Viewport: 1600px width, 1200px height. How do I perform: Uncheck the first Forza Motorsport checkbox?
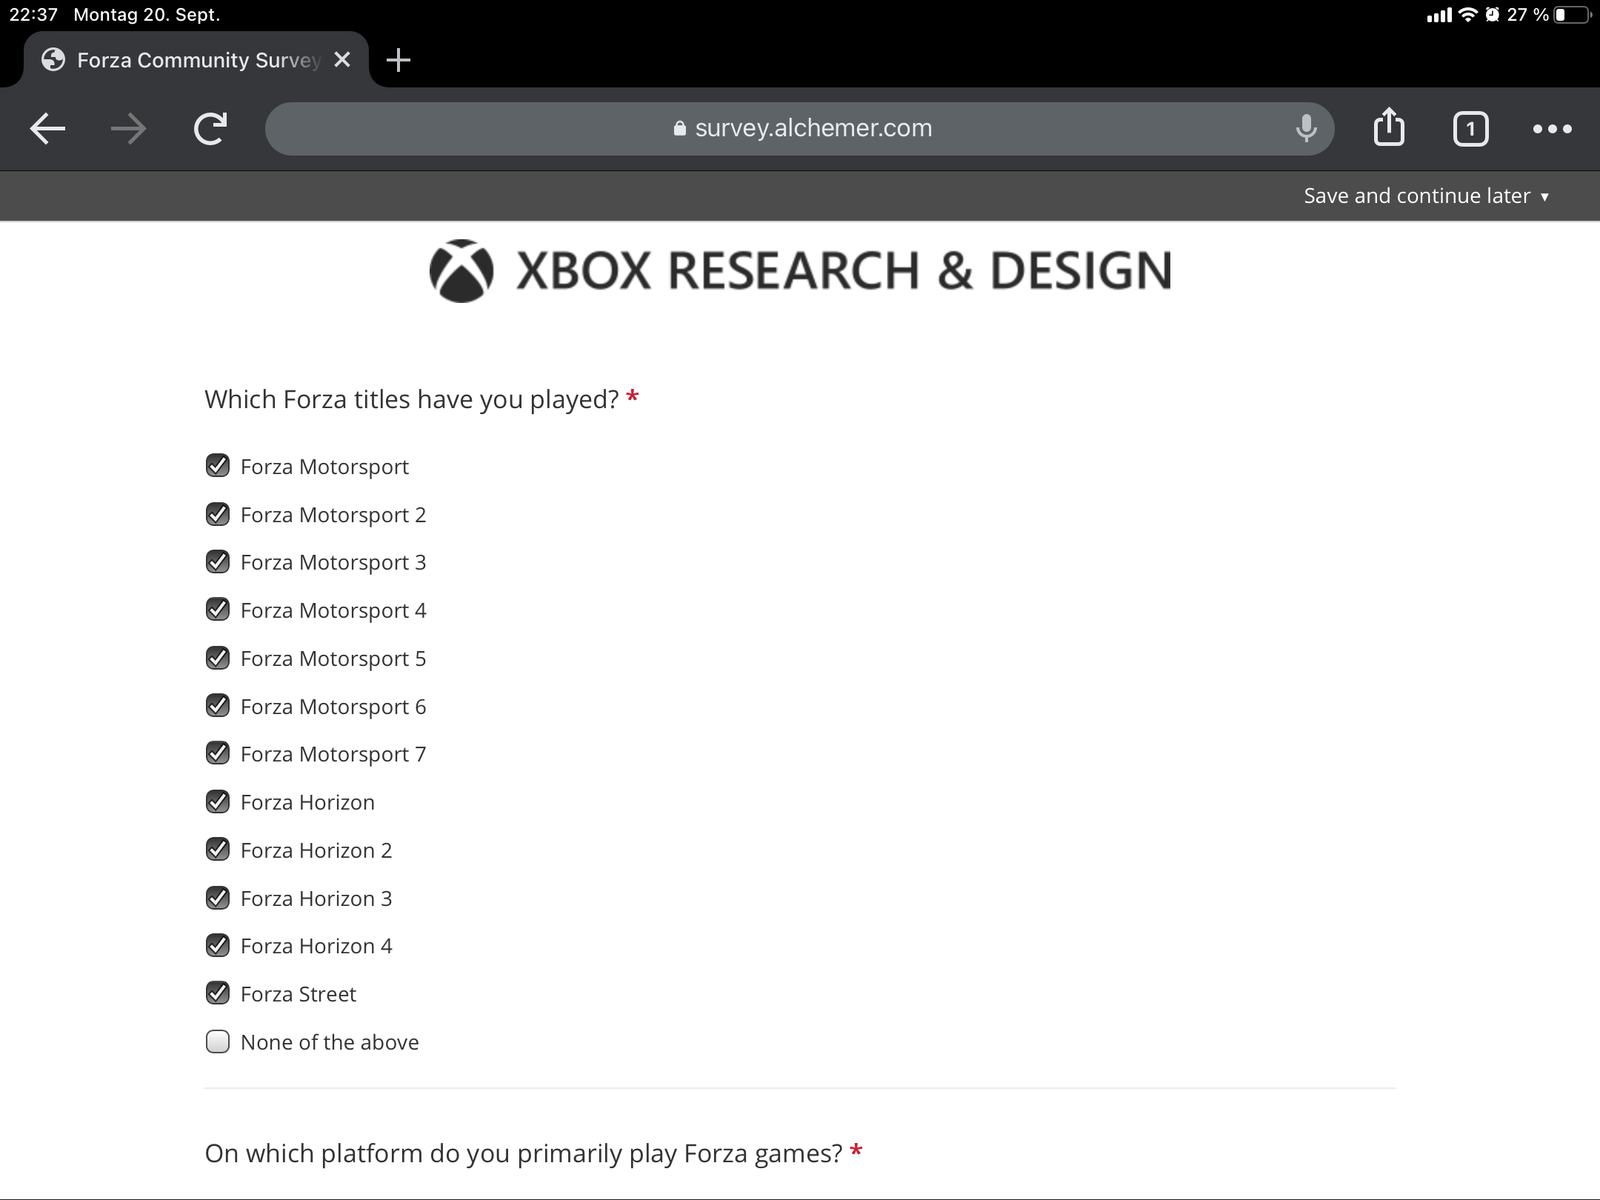click(x=217, y=466)
